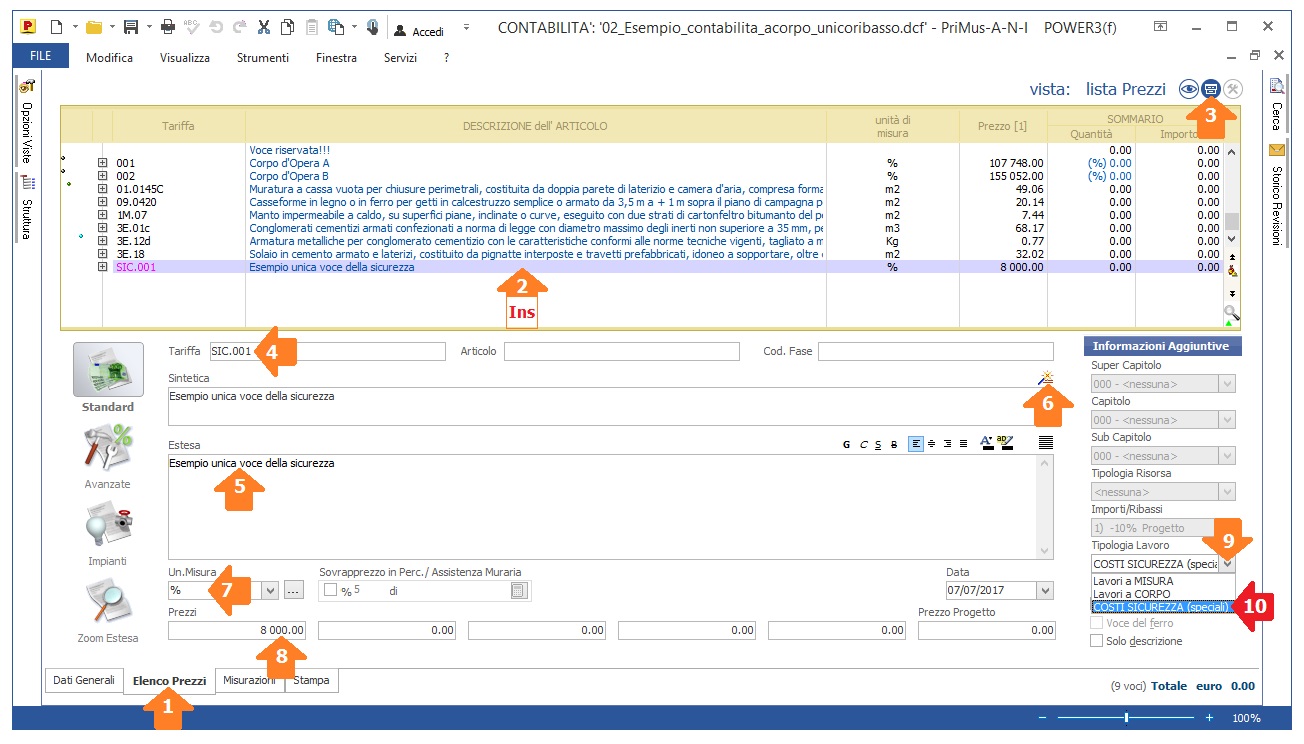Click the PriMus application logo icon
Image resolution: width=1304 pixels, height=744 pixels.
click(x=26, y=28)
